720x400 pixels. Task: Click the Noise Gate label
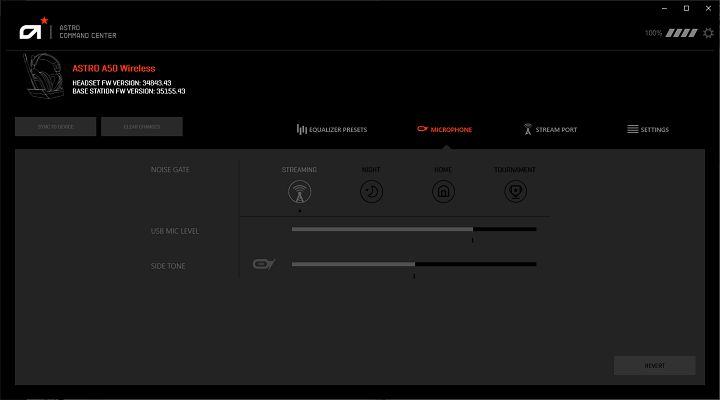[170, 169]
